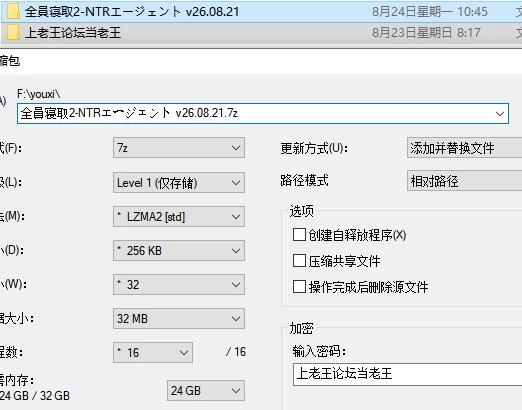Click the 加密 group label
Viewport: 522px width, 410px height.
[x=302, y=328]
